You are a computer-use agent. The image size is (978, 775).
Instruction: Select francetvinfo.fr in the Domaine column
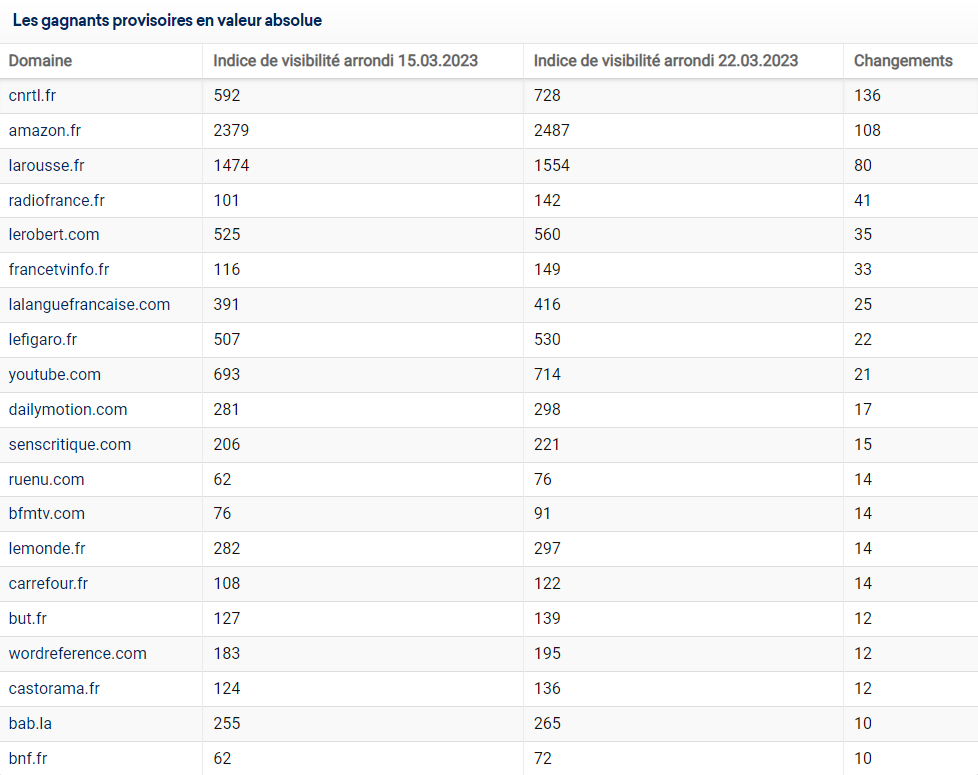[x=59, y=270]
